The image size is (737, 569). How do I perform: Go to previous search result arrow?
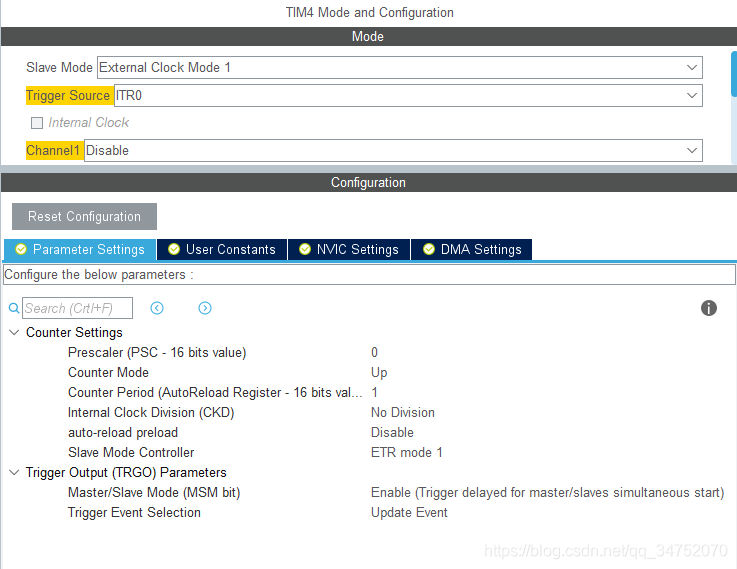(157, 308)
